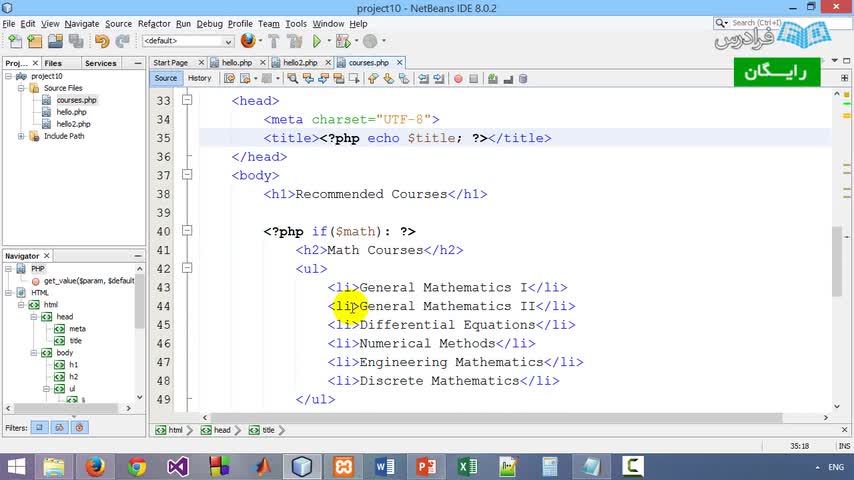Click Next Bookmark editor icon
Screen dimensions: 854x480
click(388, 78)
